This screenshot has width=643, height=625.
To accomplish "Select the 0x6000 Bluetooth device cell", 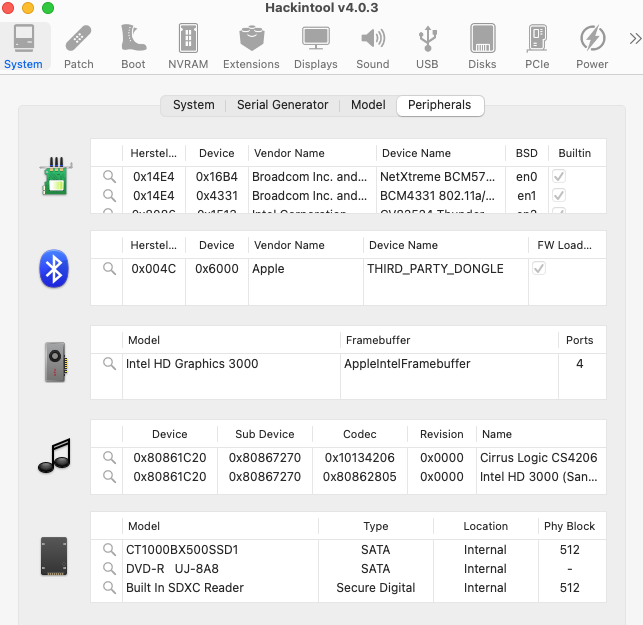I will pyautogui.click(x=217, y=269).
